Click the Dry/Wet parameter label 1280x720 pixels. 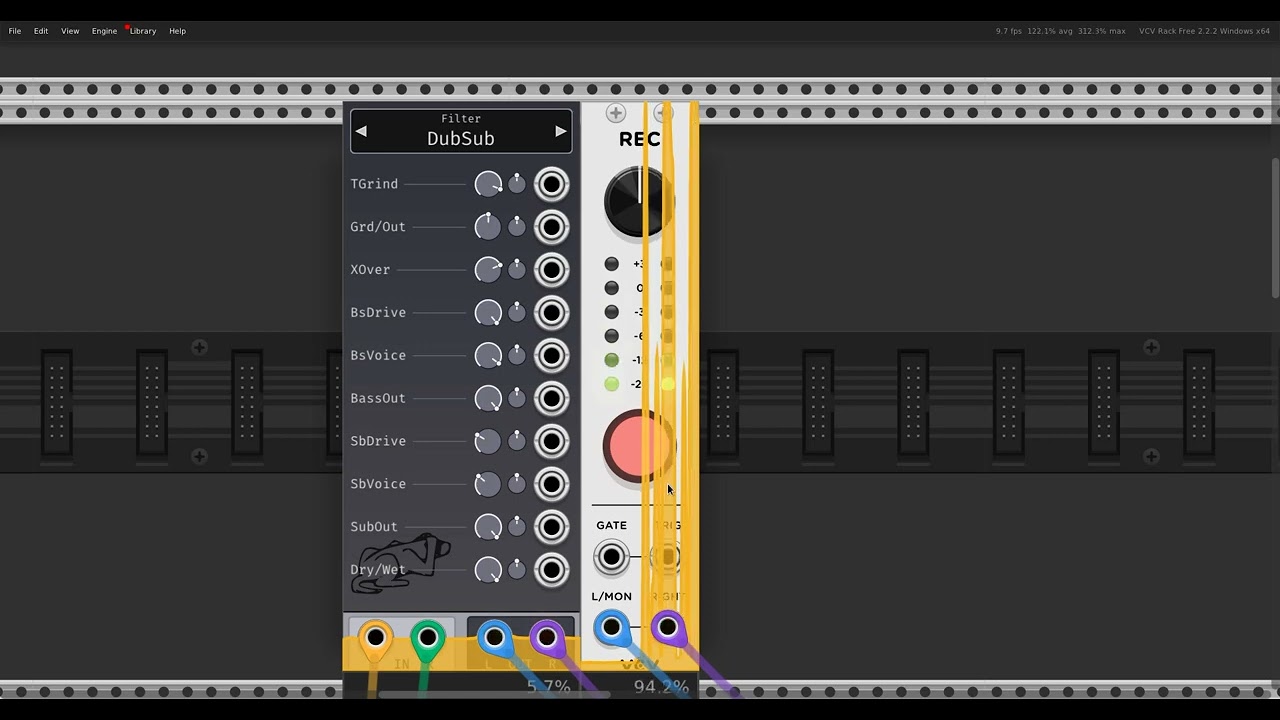378,570
